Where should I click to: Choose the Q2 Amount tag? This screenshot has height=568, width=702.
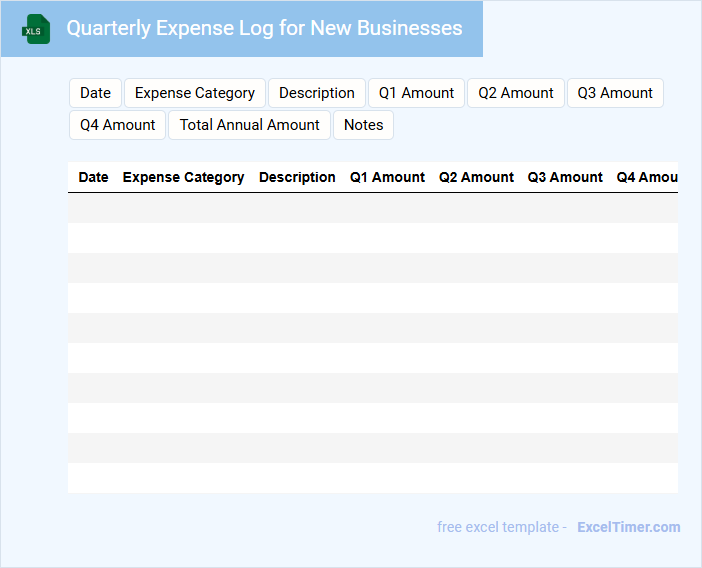click(x=515, y=93)
